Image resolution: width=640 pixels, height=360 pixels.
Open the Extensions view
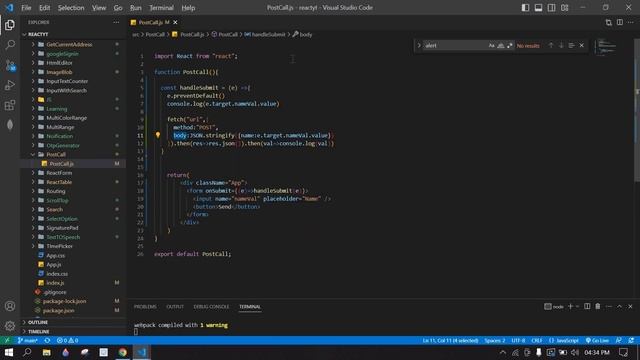click(x=10, y=105)
